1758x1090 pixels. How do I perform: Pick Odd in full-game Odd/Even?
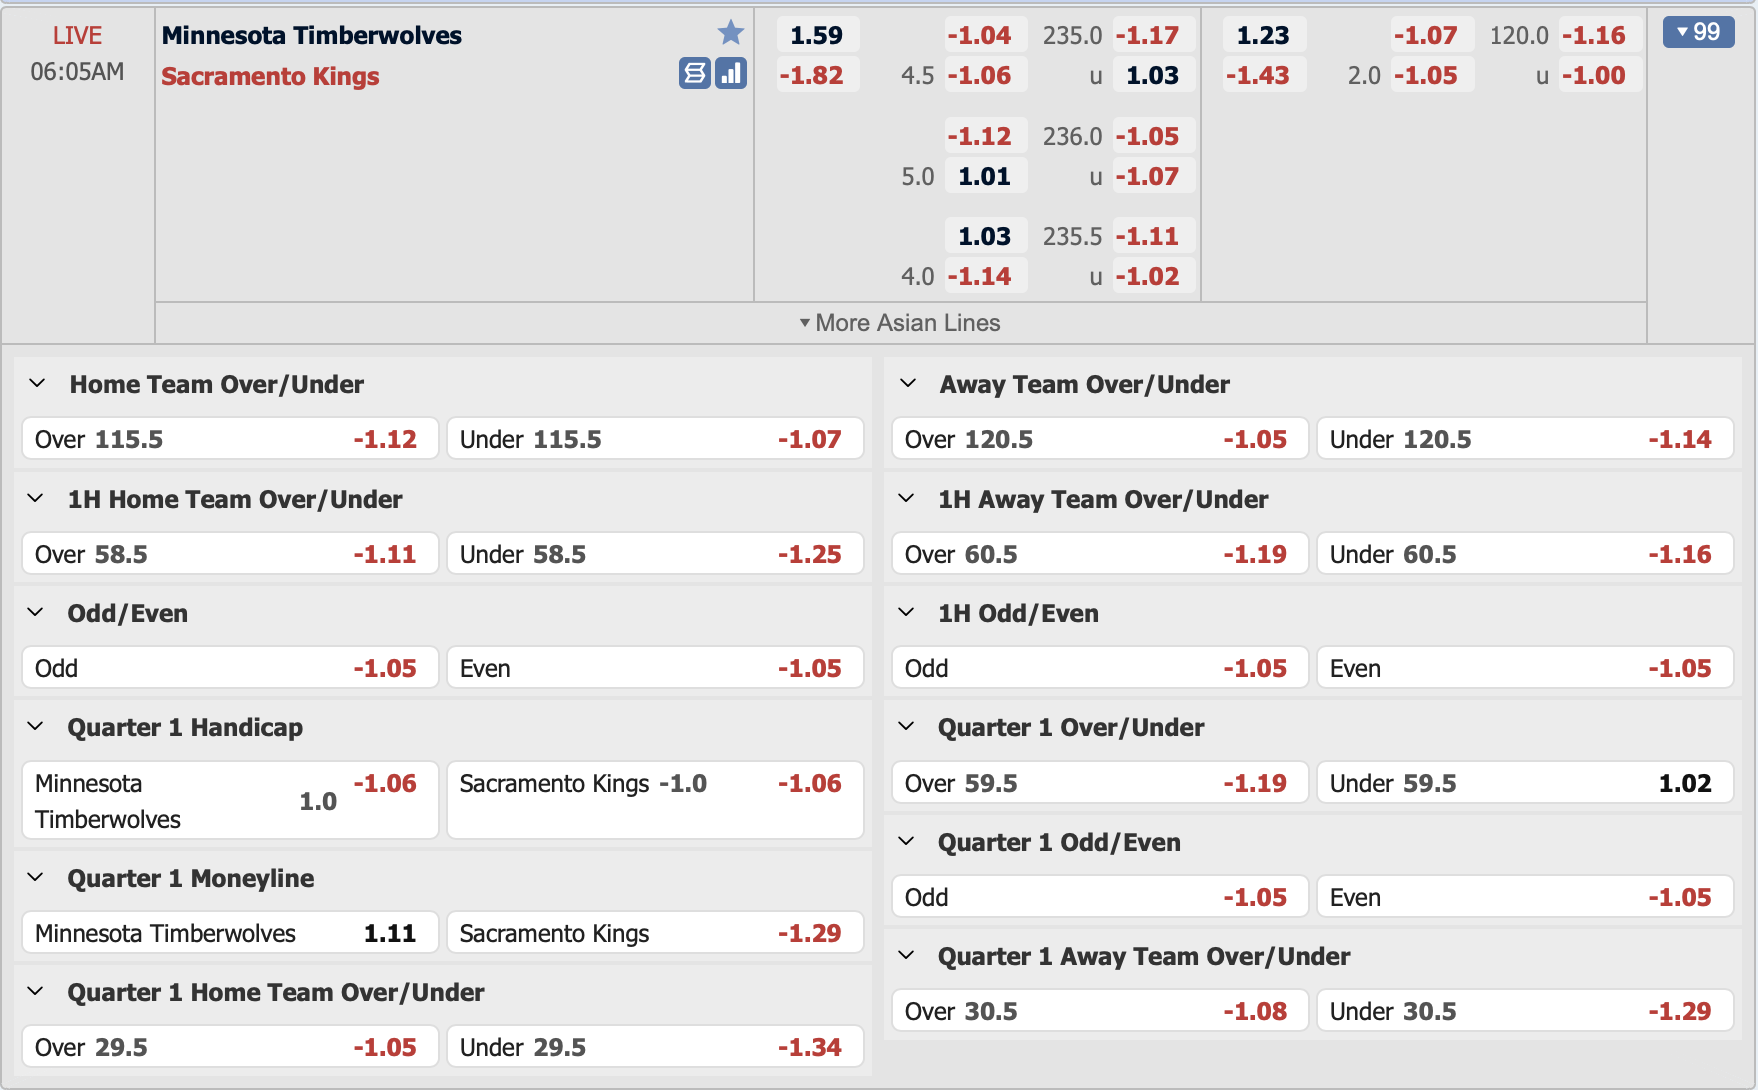[230, 668]
